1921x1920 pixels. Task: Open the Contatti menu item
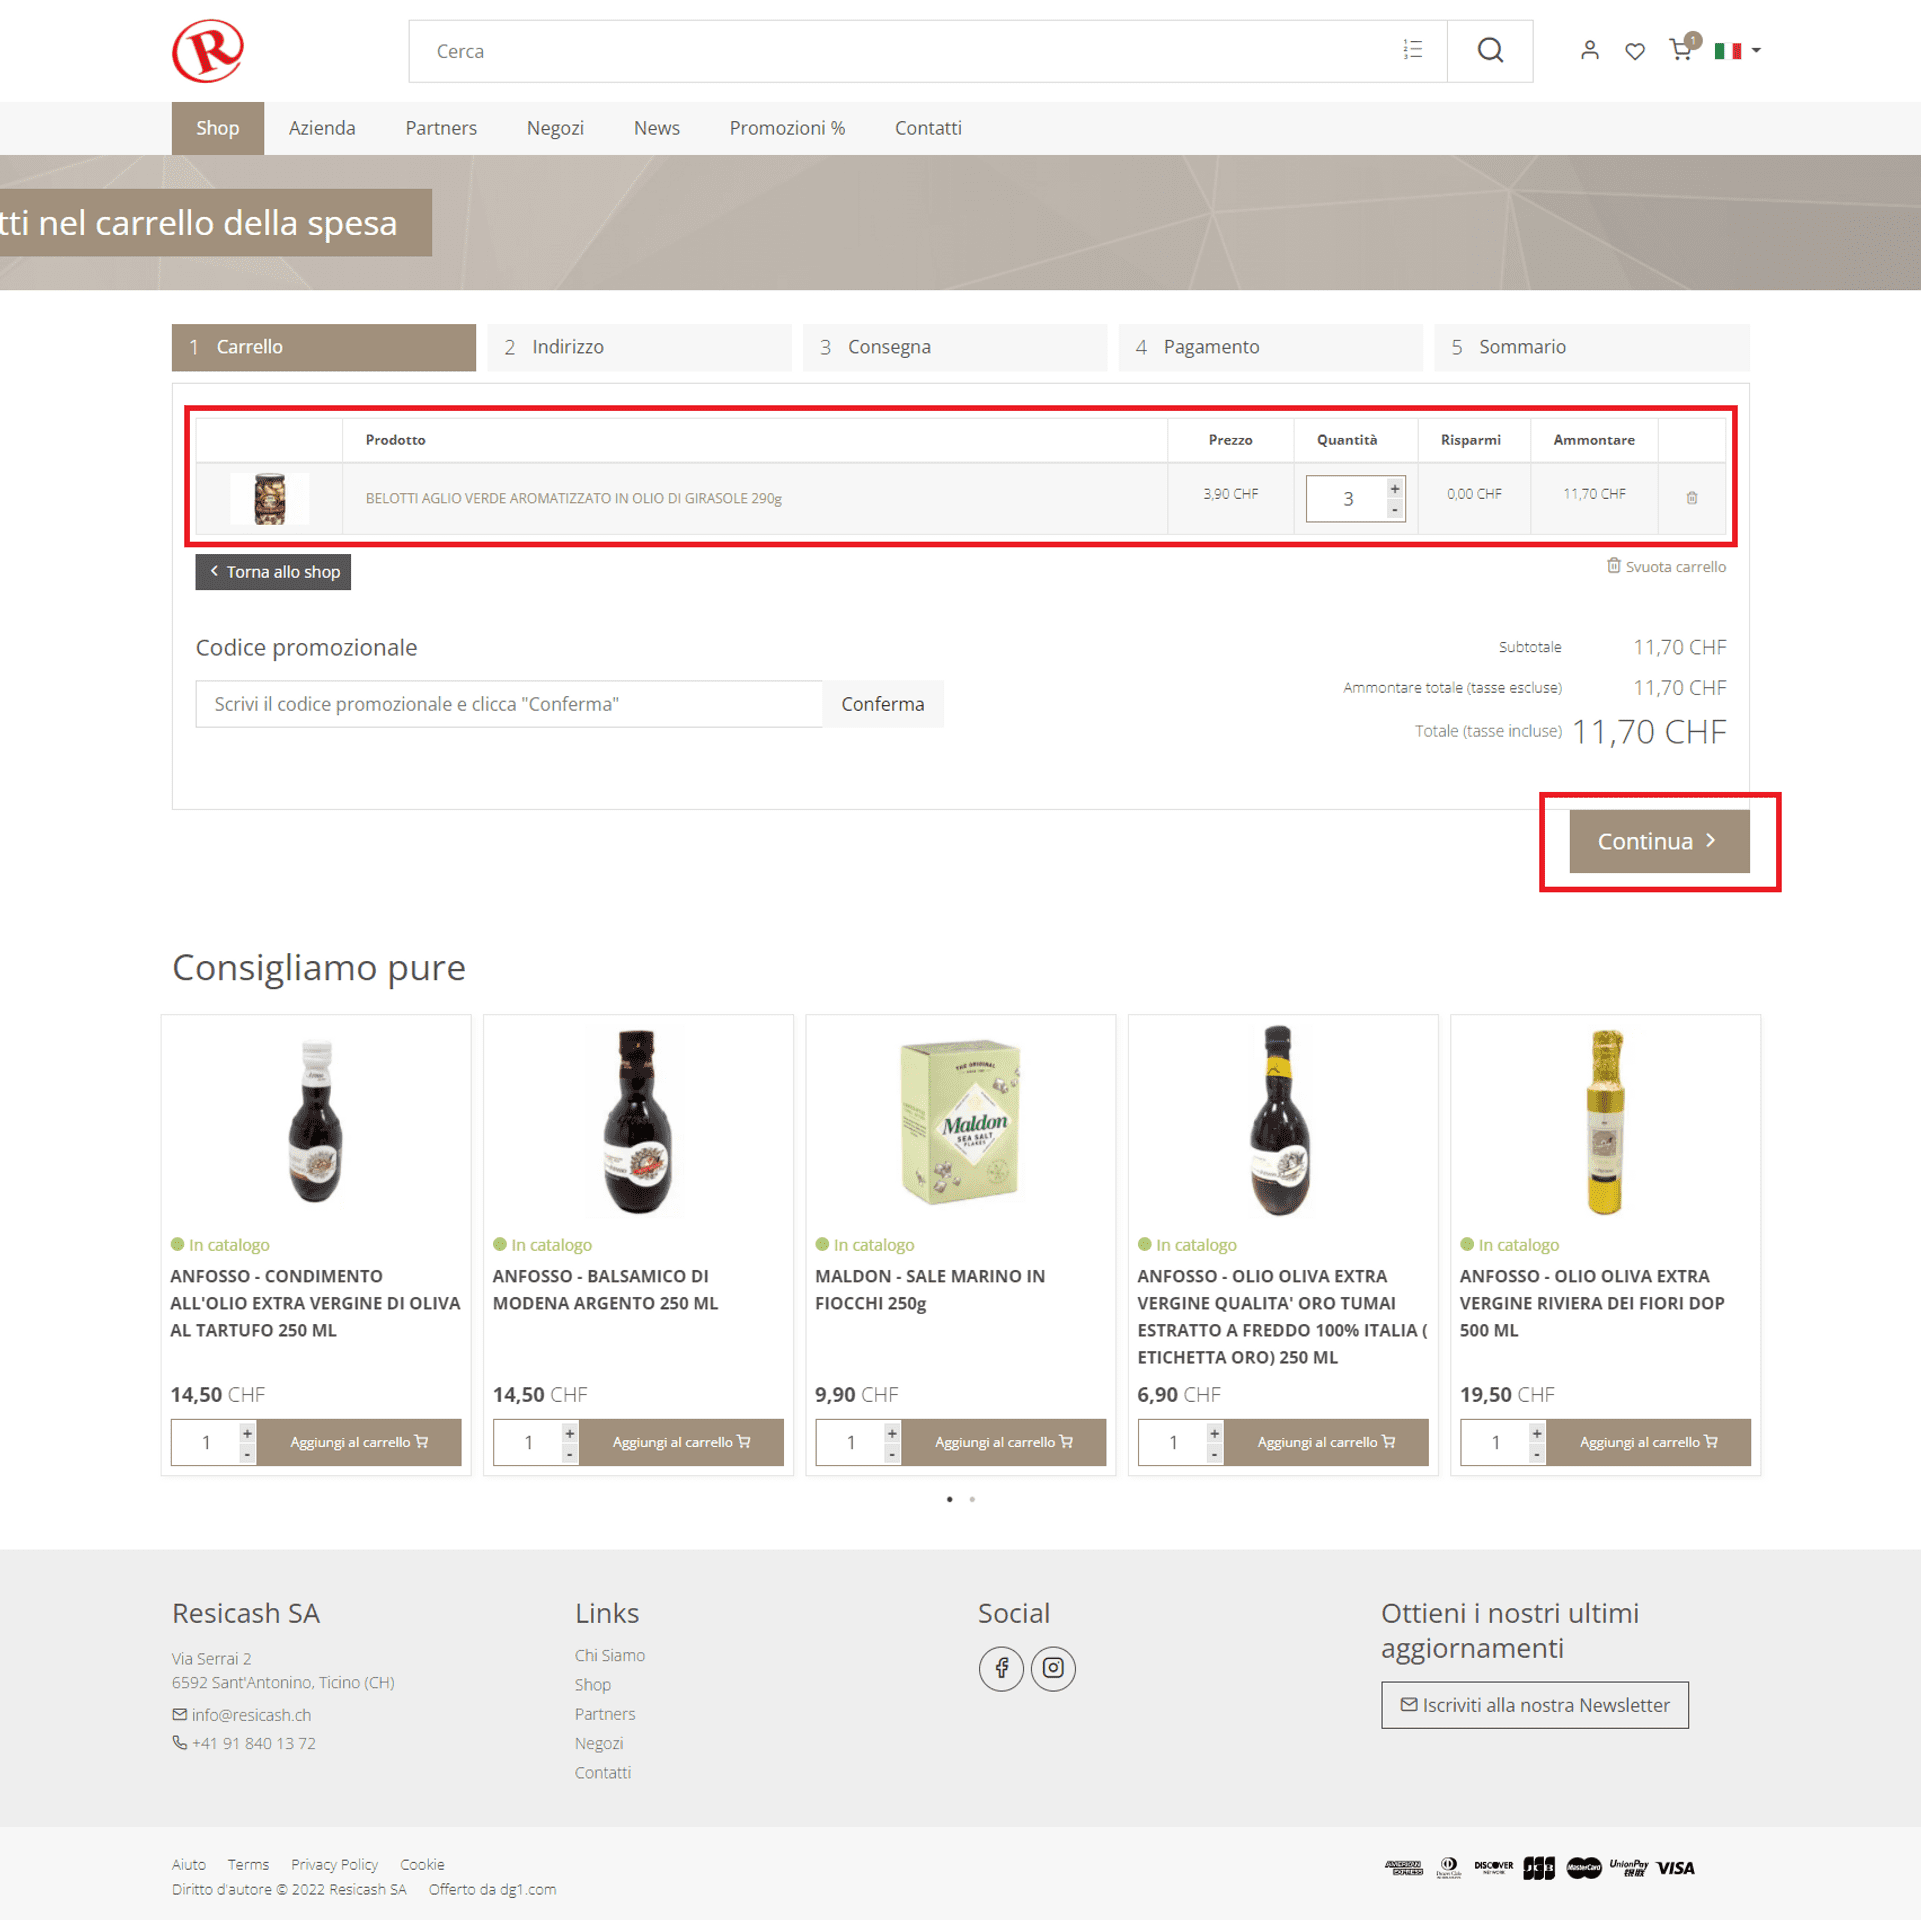point(928,128)
